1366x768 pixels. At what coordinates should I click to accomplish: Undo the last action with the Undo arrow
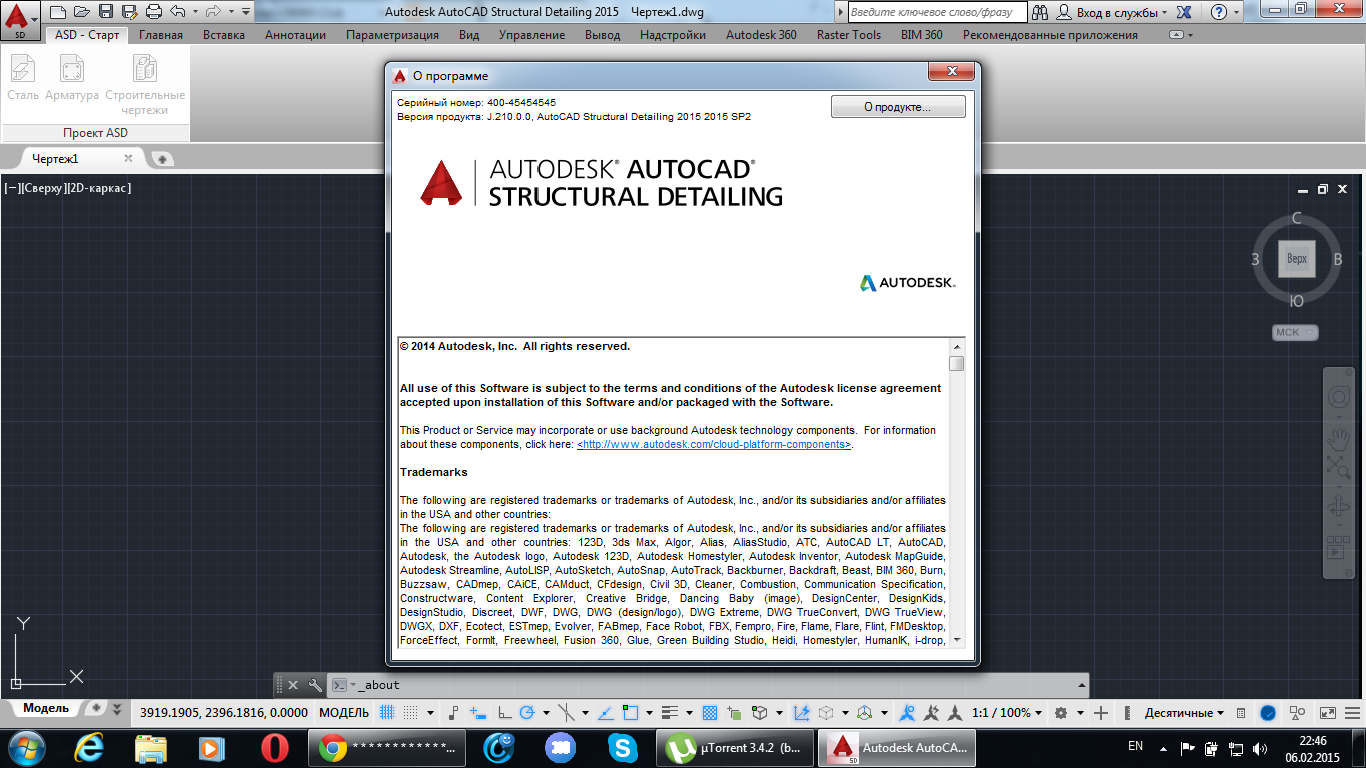pos(178,12)
